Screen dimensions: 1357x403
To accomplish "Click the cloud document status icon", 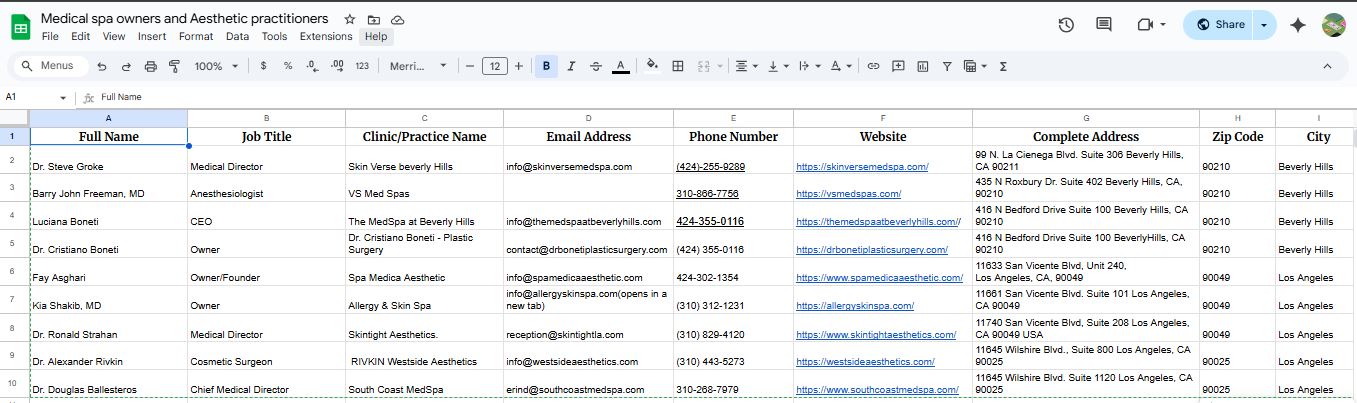I will click(398, 19).
